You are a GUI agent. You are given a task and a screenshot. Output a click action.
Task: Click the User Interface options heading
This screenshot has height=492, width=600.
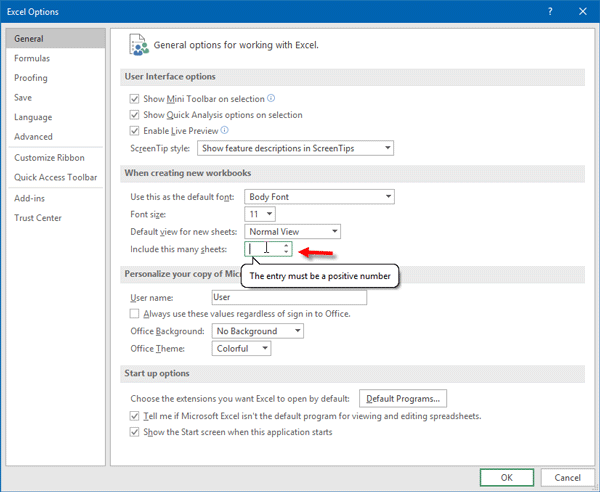(170, 77)
